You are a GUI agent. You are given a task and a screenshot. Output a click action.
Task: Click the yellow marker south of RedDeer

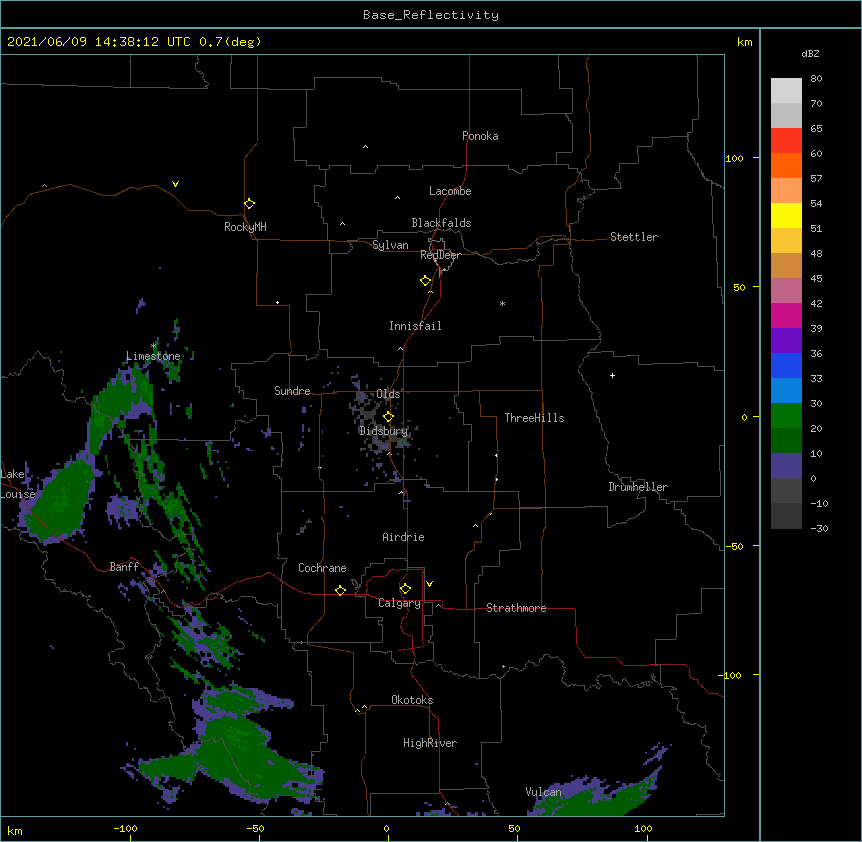pos(426,281)
